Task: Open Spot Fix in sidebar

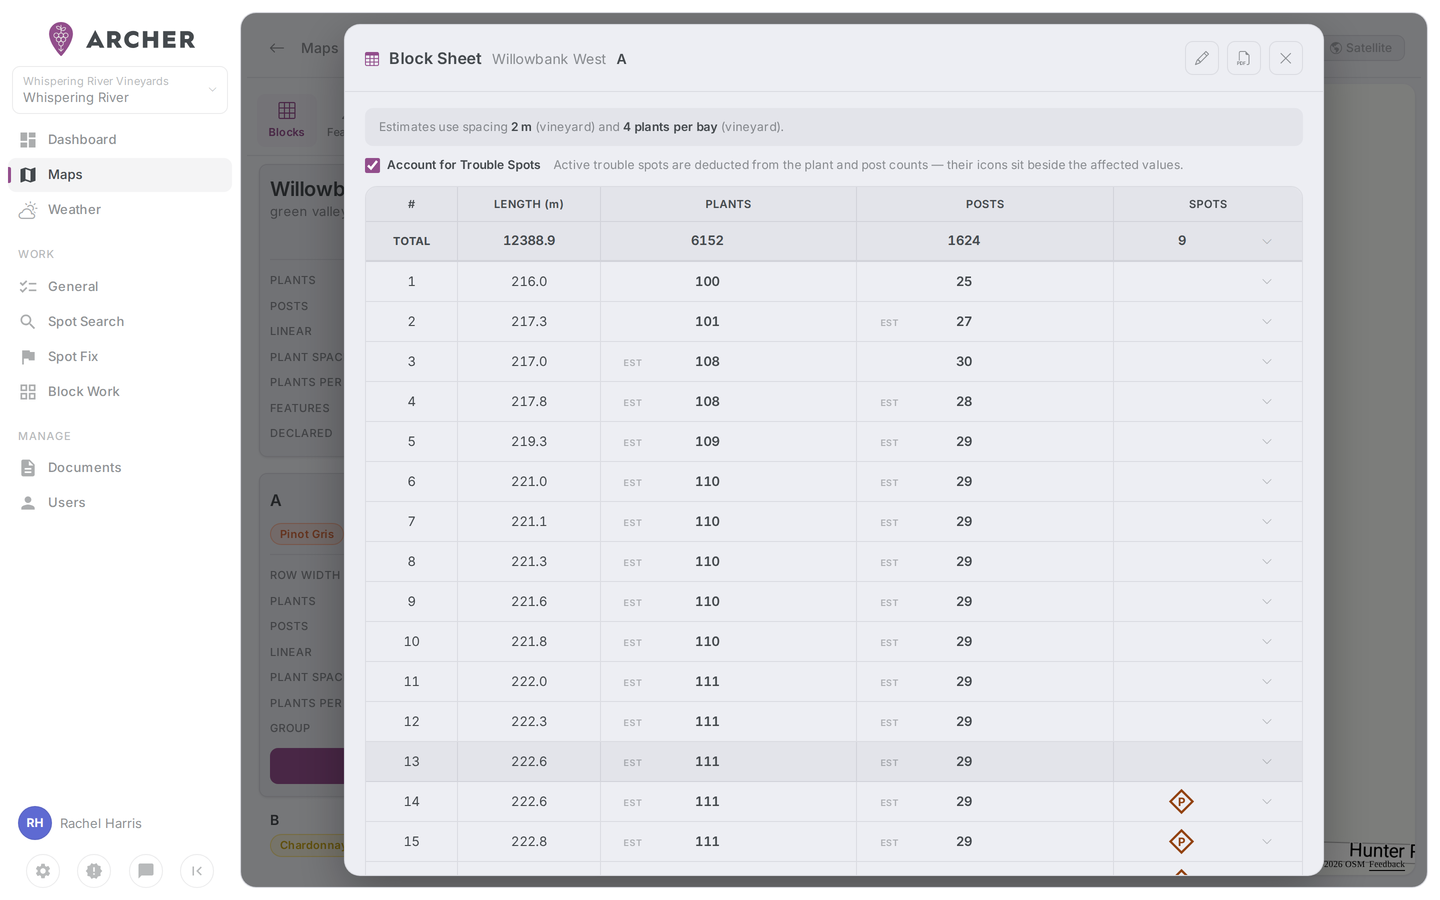Action: (x=120, y=356)
